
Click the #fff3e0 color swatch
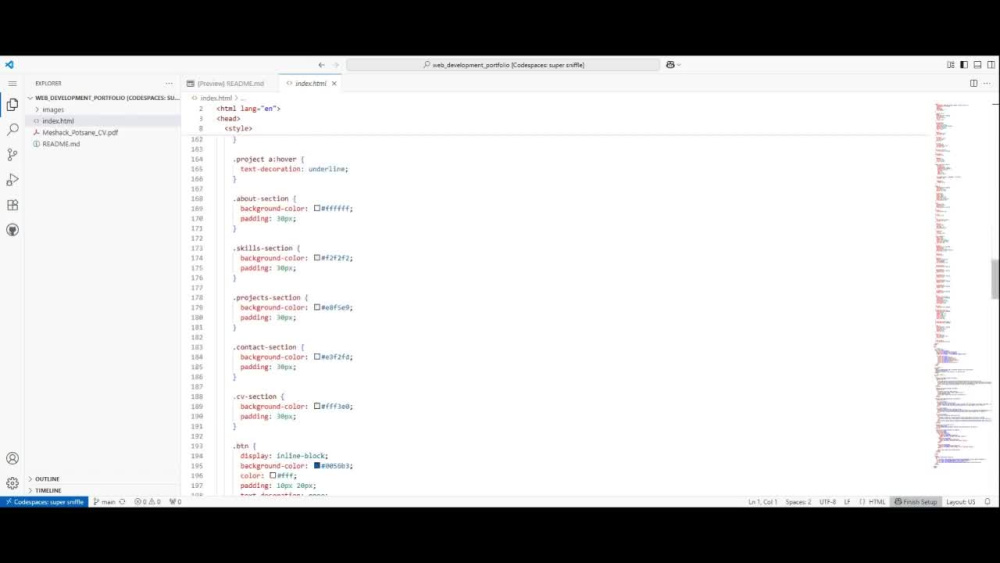tap(317, 406)
